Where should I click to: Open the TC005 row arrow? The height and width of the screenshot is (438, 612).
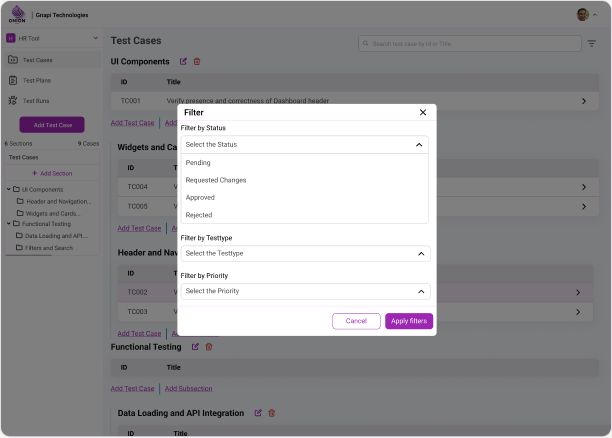[x=584, y=207]
